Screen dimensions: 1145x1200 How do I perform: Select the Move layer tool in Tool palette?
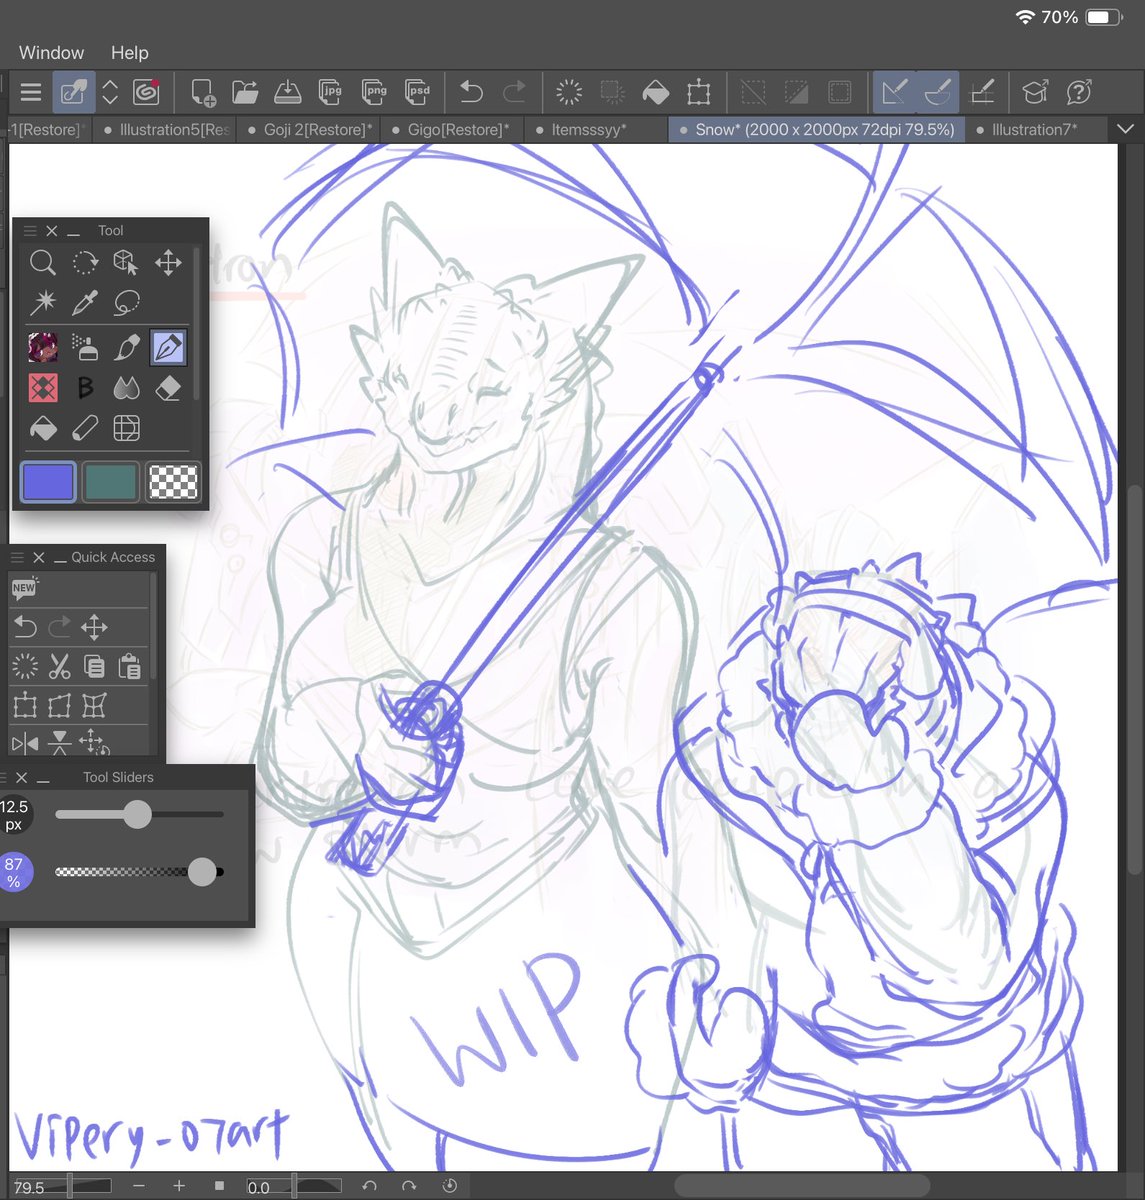coord(168,263)
